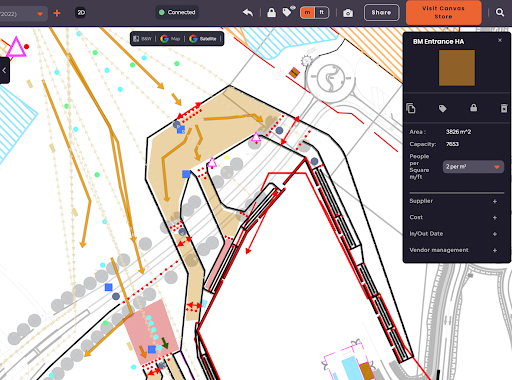Click the brown color swatch
Image resolution: width=512 pixels, height=380 pixels.
(457, 68)
